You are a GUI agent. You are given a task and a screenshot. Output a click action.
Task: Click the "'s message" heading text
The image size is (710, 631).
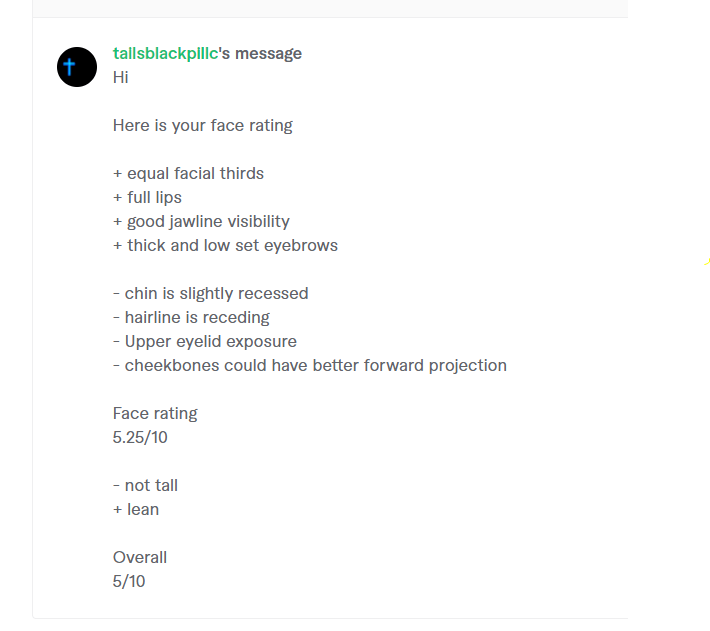tap(260, 54)
